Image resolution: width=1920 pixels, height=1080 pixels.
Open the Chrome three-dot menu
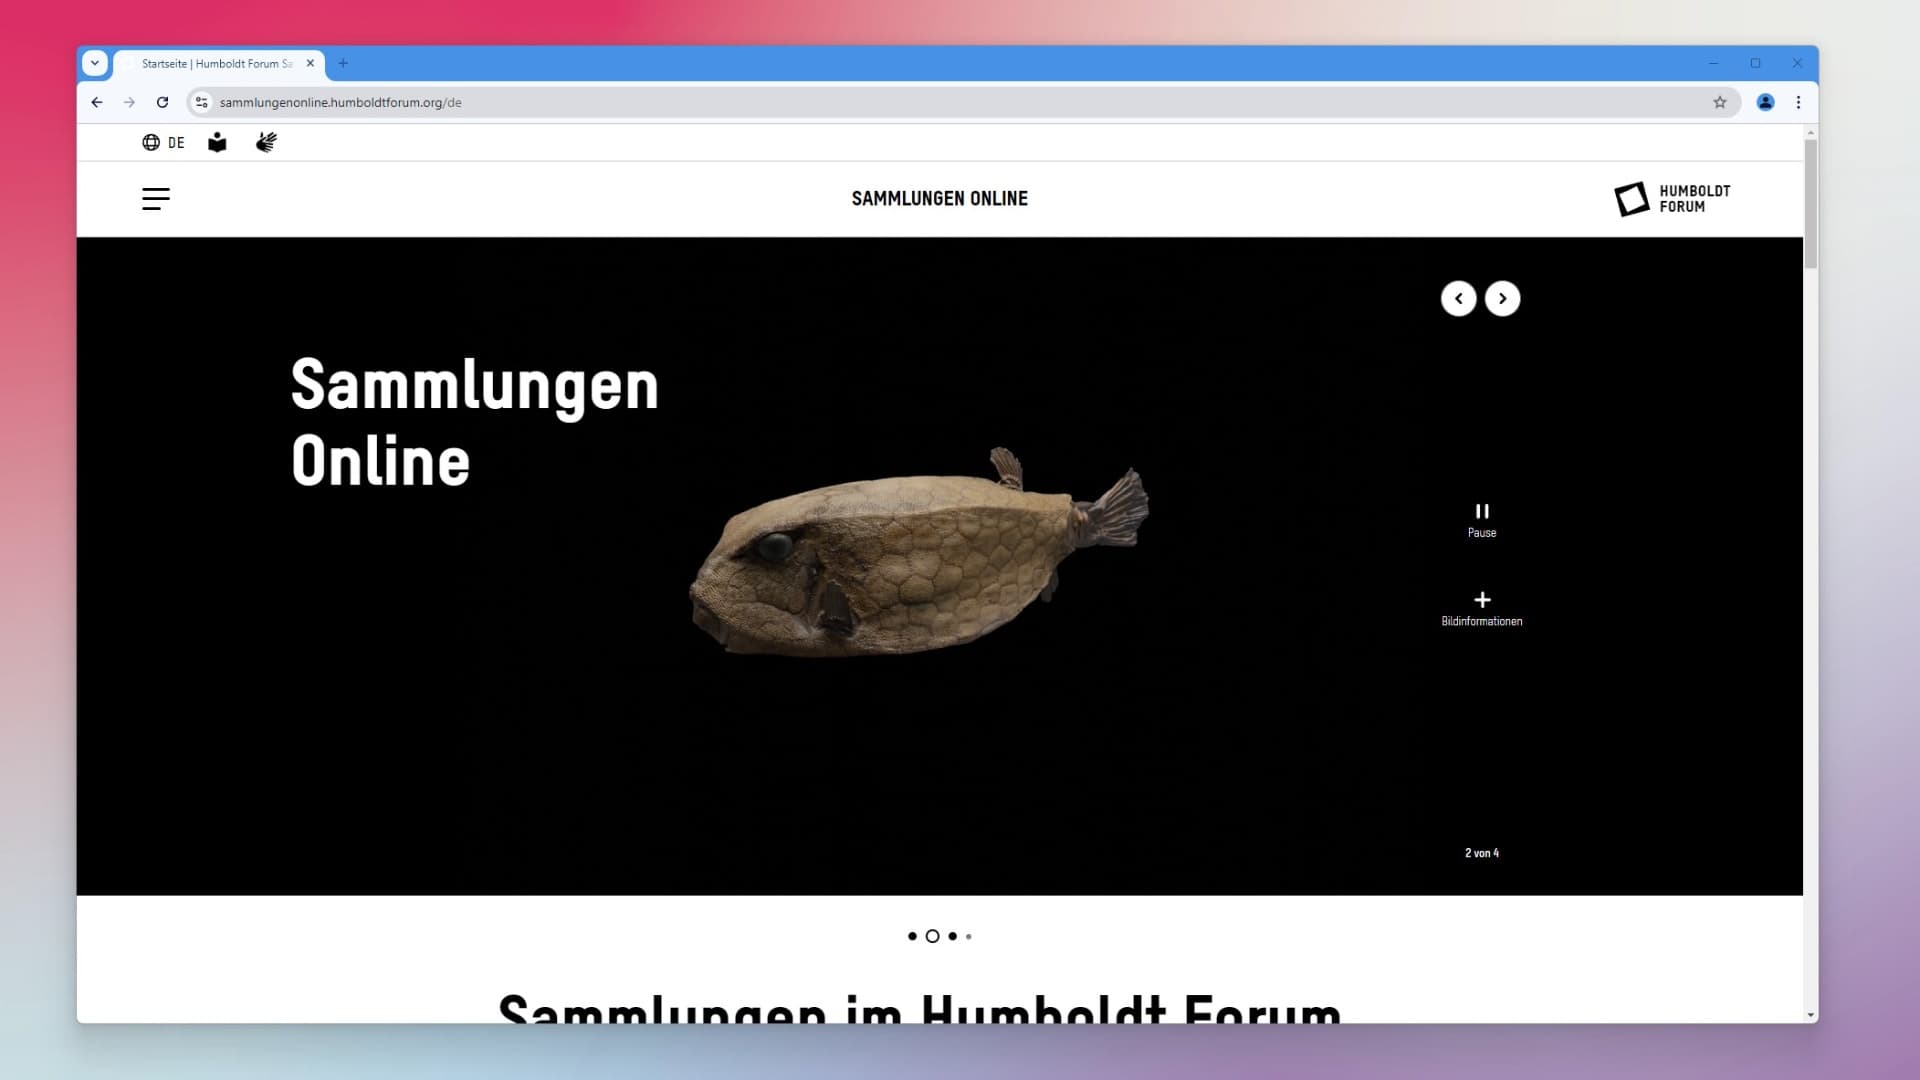coord(1798,102)
